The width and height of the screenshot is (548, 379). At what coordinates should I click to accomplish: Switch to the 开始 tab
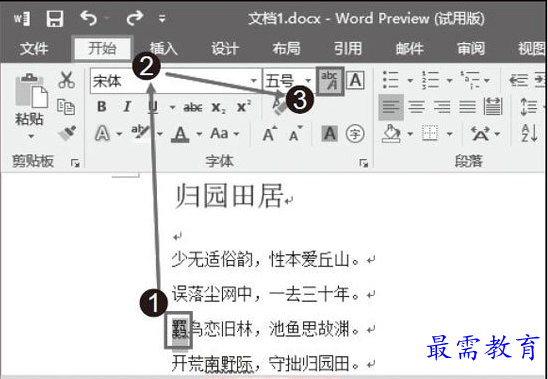click(x=102, y=48)
